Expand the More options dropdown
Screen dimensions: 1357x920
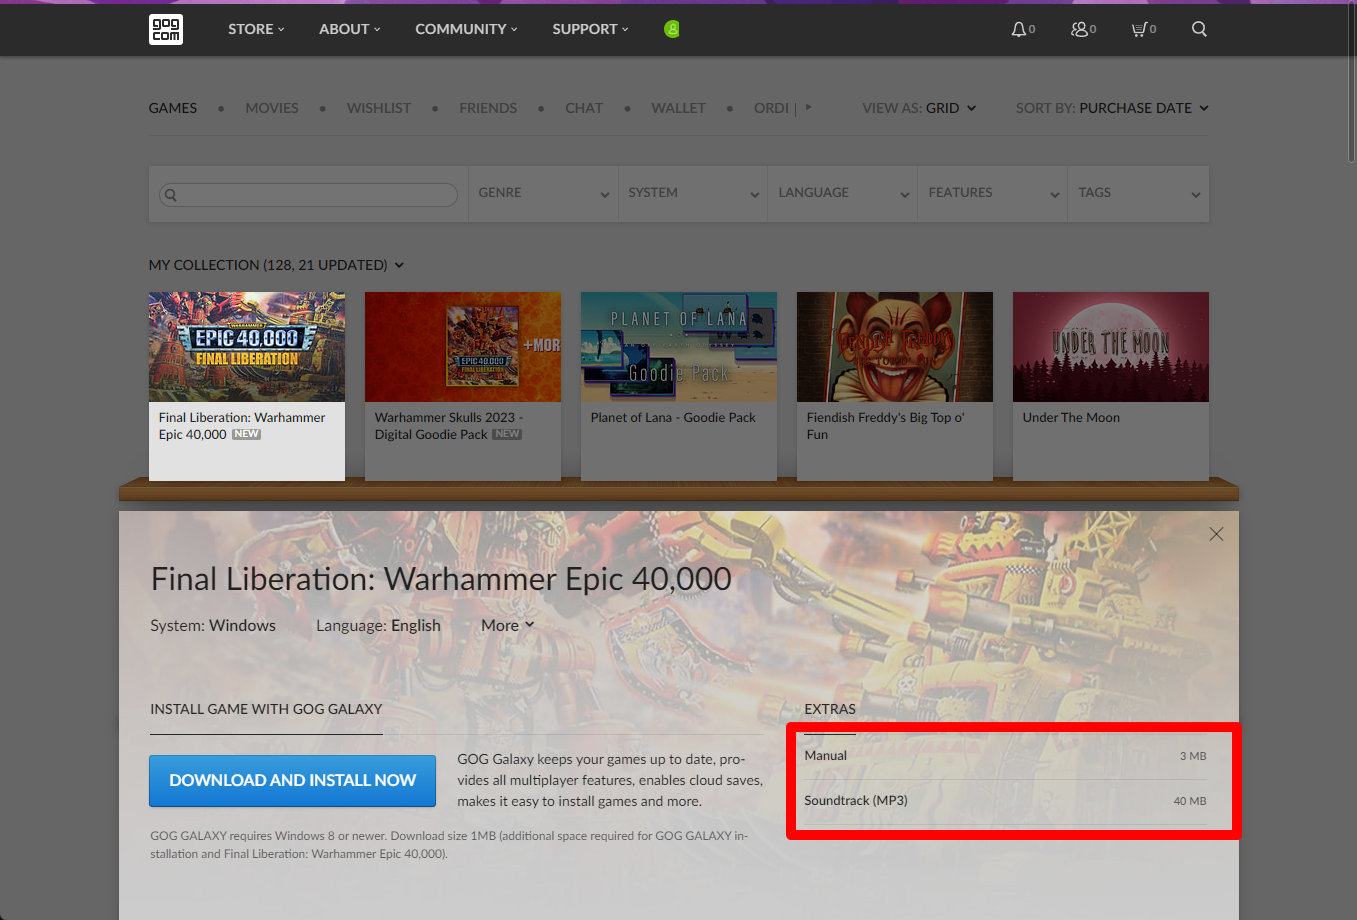click(x=508, y=625)
